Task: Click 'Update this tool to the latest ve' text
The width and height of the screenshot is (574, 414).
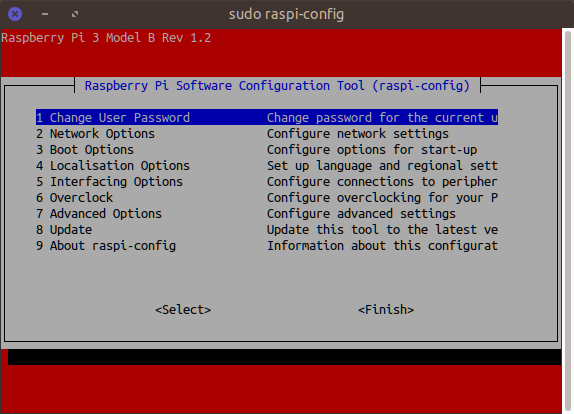Action: (x=382, y=230)
